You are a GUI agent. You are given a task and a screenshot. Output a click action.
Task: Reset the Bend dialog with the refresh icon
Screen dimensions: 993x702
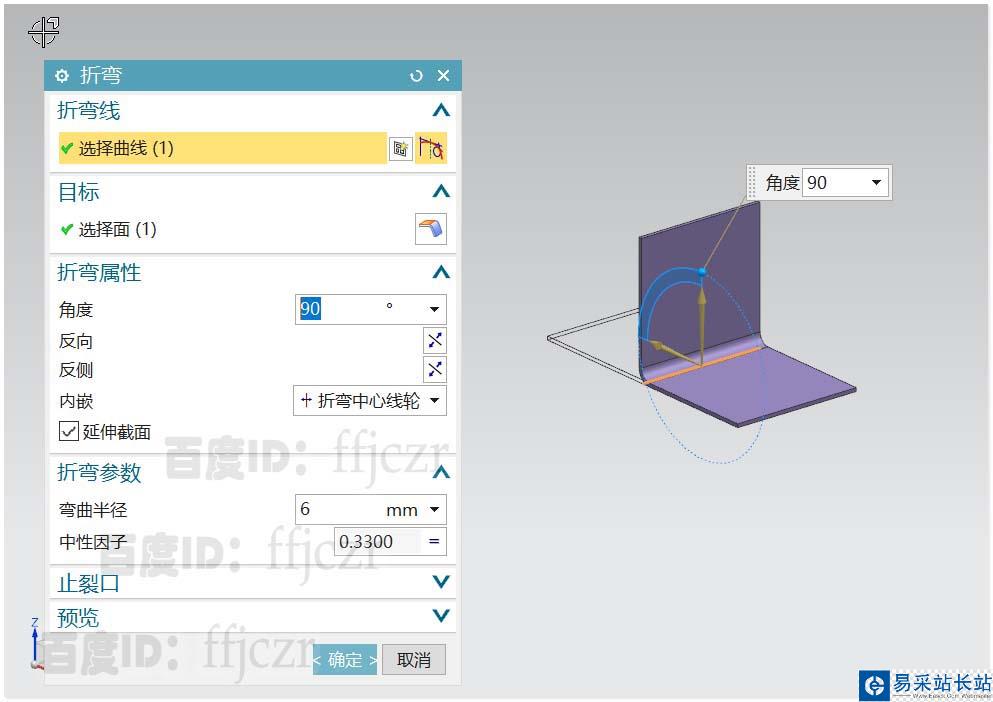click(415, 76)
